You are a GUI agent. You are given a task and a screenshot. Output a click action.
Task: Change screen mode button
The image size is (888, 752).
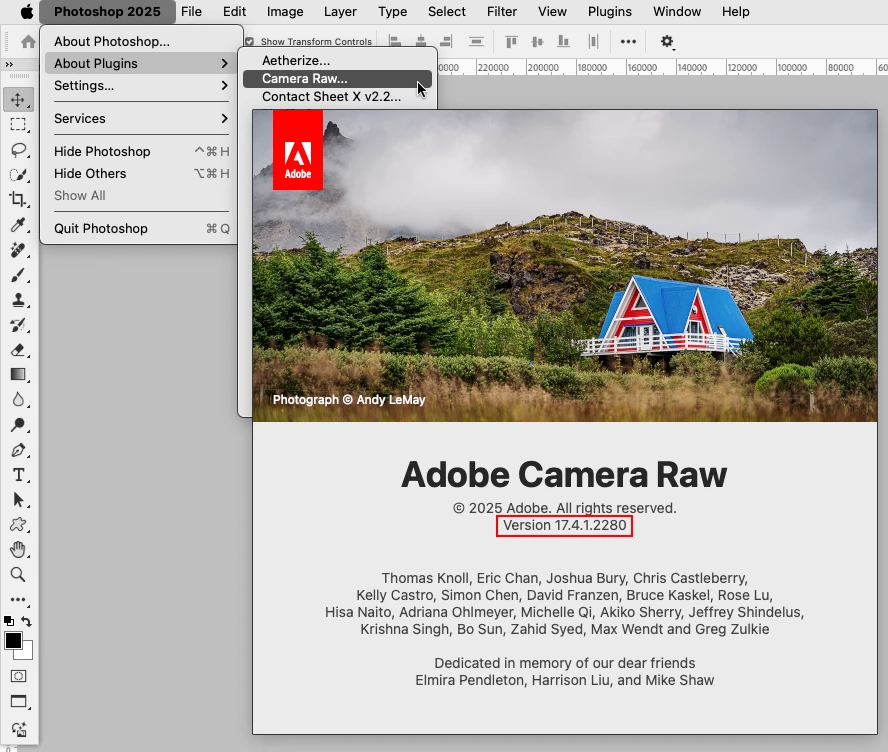point(18,702)
